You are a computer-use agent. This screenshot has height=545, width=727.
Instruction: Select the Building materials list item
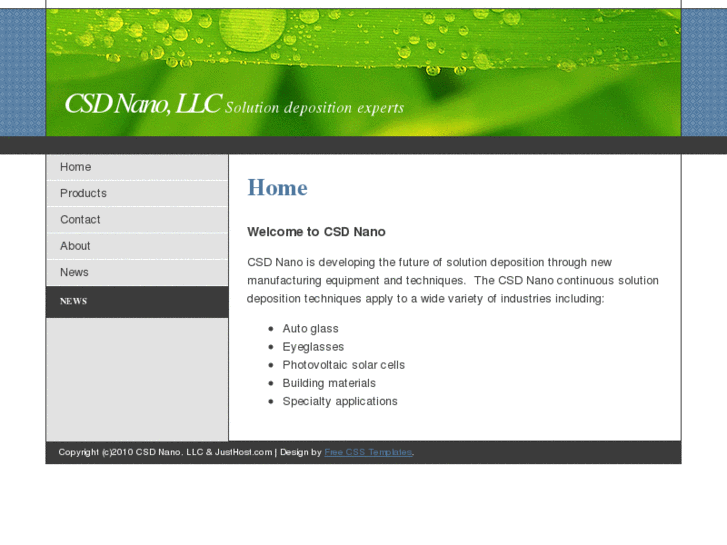pyautogui.click(x=329, y=383)
